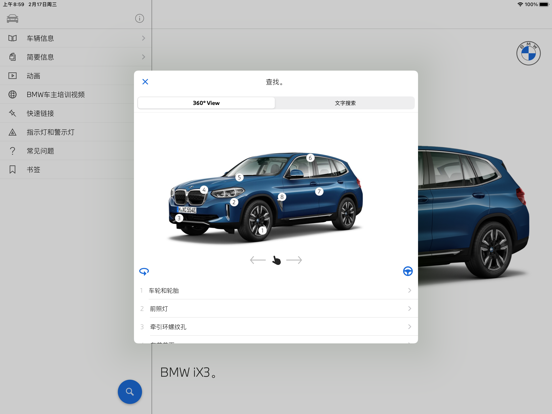Viewport: 552px width, 414px height.
Task: Click the bookmark icon beside 书签
Action: click(x=12, y=170)
